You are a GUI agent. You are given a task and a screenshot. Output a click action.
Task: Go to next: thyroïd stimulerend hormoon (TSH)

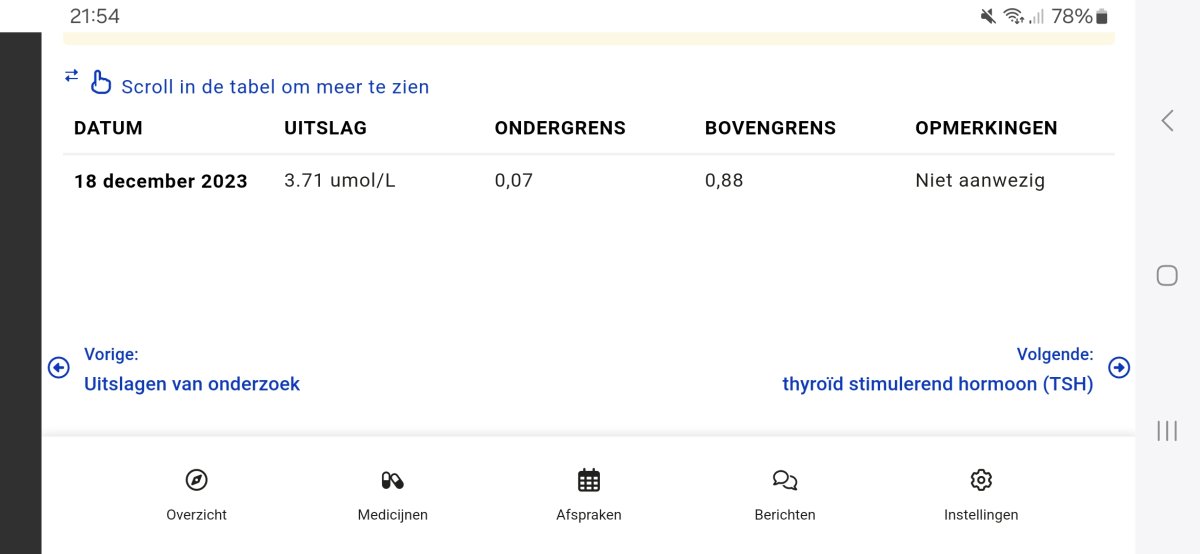937,384
